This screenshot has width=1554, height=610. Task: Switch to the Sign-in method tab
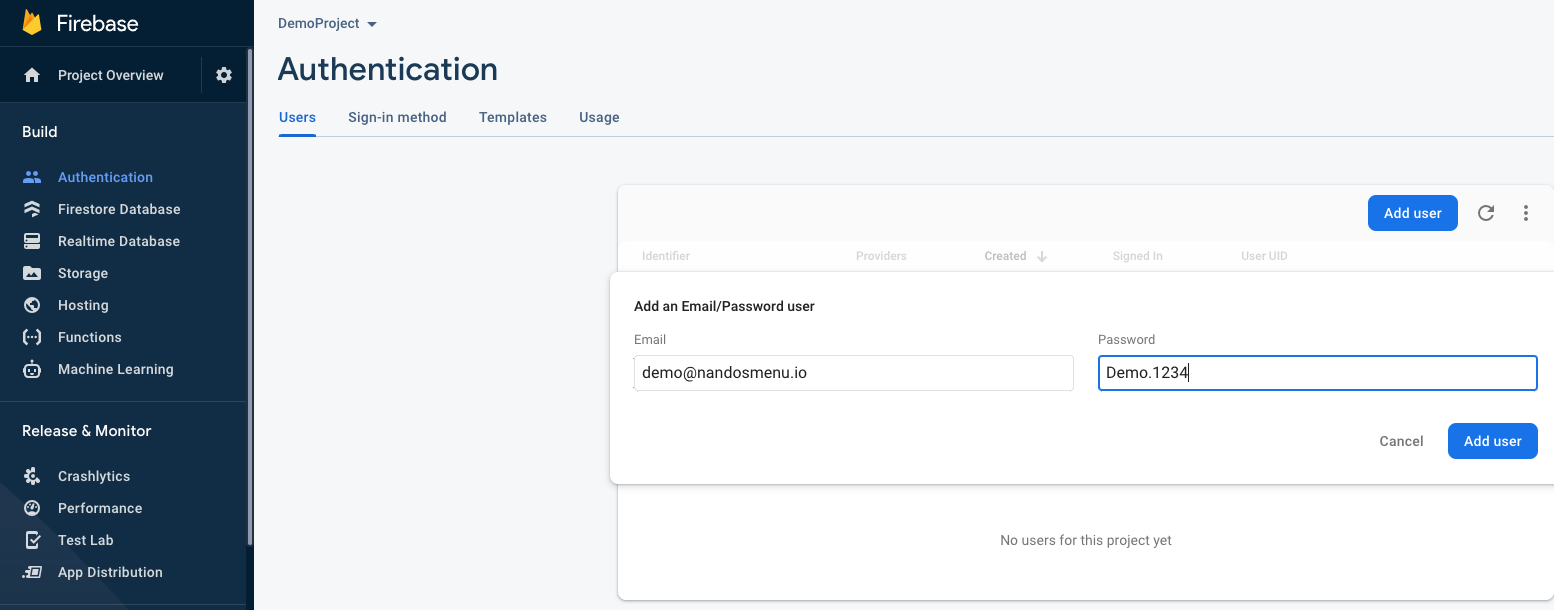[x=397, y=117]
